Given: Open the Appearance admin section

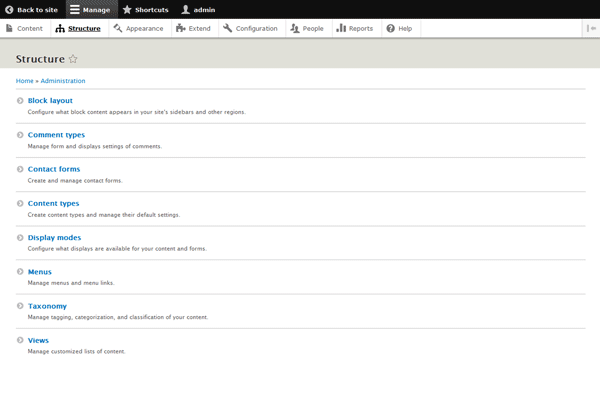Looking at the screenshot, I should click(x=138, y=28).
